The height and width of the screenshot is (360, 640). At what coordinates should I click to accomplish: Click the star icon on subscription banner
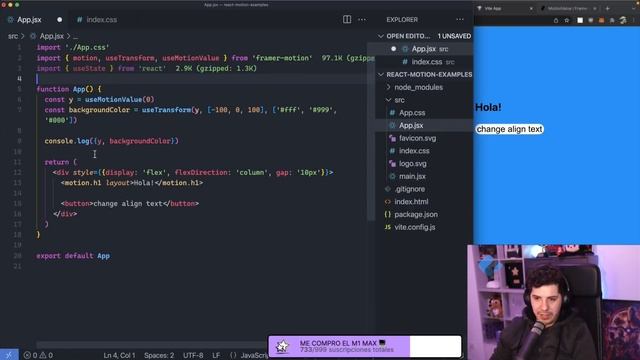click(282, 347)
